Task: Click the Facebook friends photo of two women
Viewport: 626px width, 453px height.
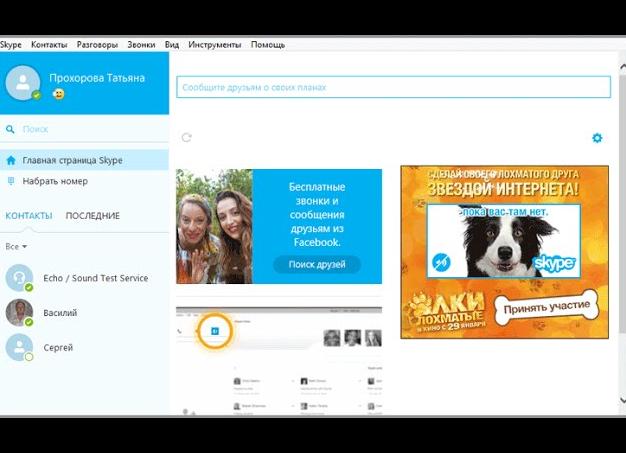Action: pos(214,226)
